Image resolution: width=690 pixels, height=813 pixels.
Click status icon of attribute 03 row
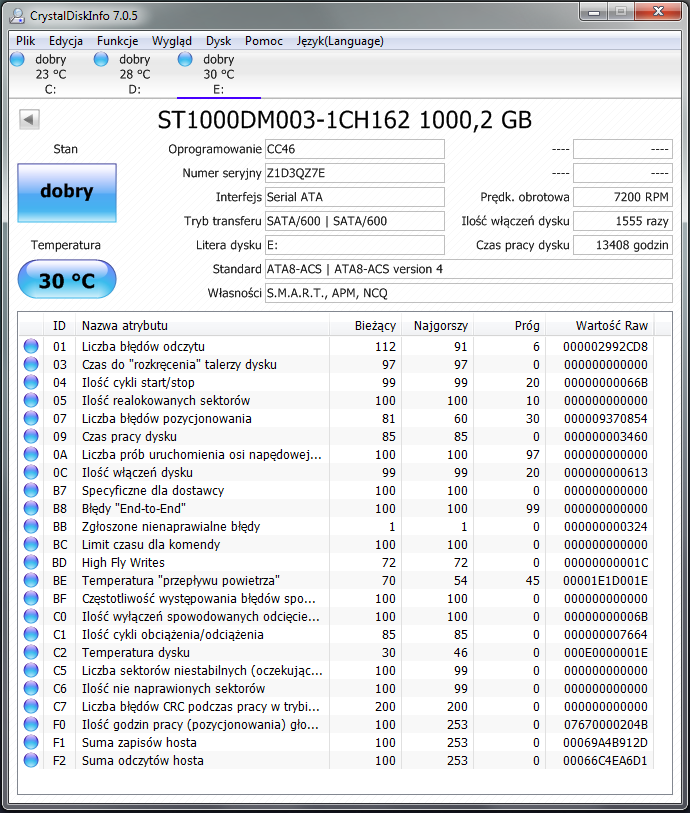[x=31, y=365]
